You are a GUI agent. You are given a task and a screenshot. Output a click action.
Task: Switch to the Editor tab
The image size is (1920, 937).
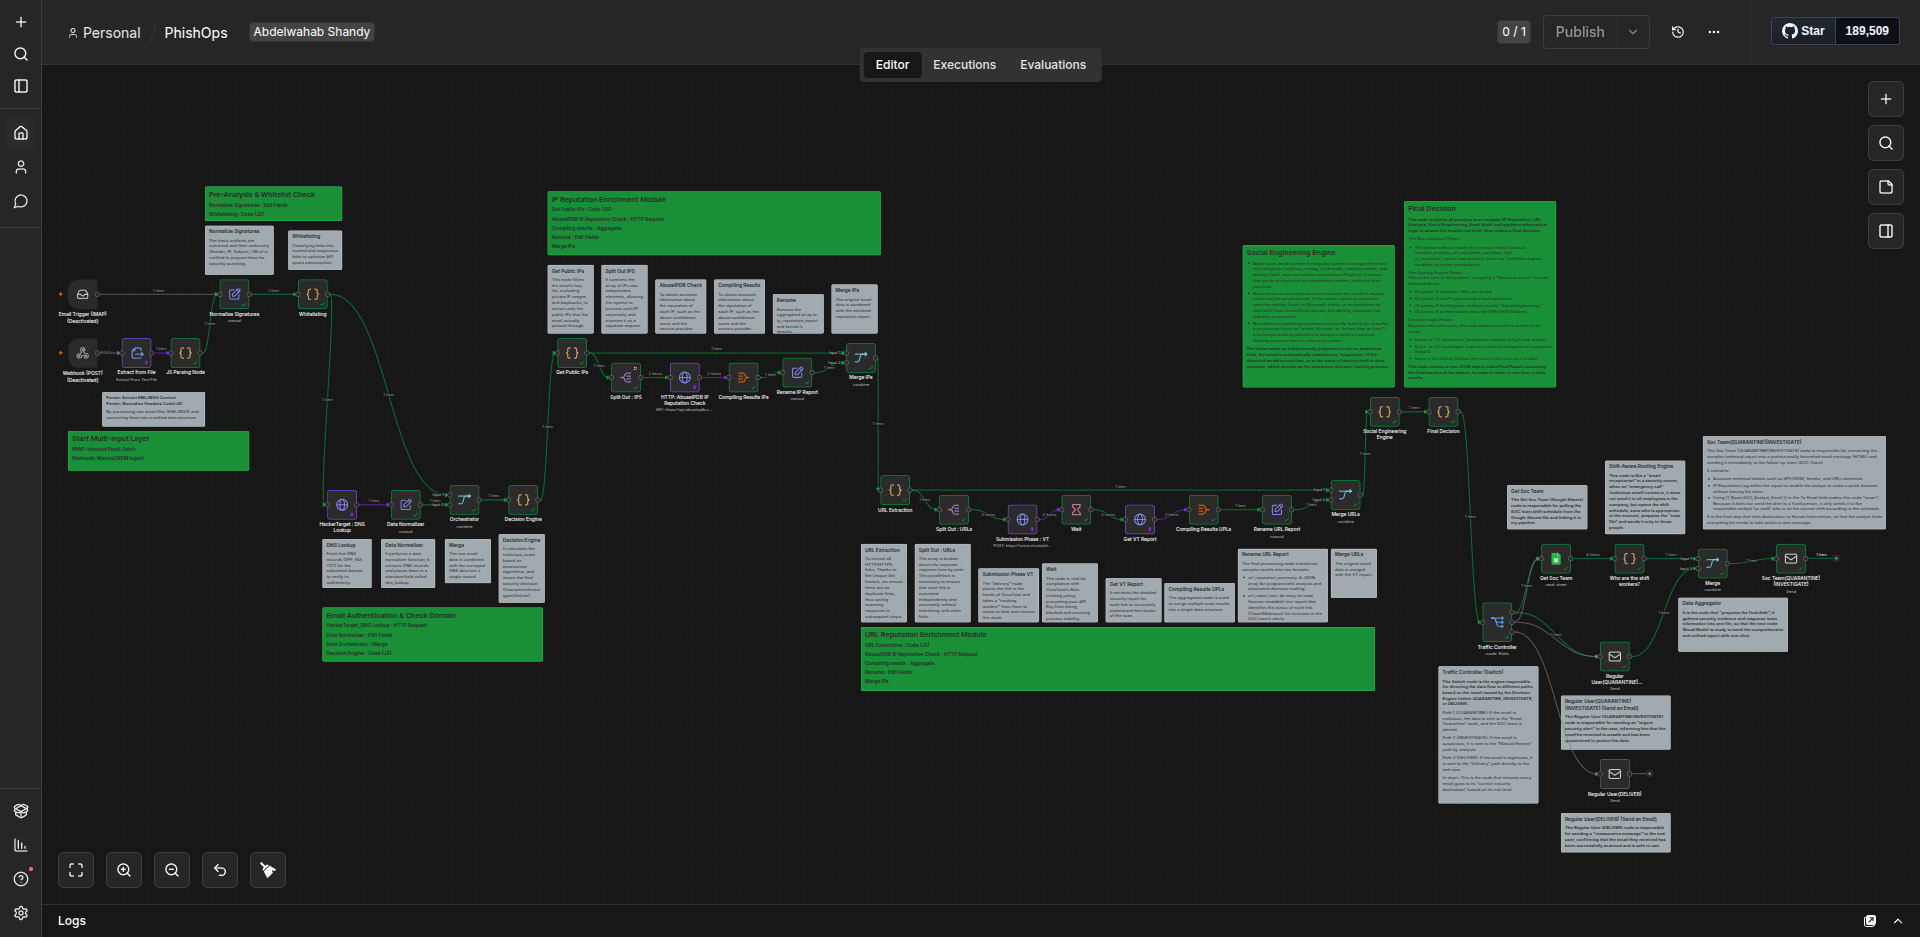point(892,65)
